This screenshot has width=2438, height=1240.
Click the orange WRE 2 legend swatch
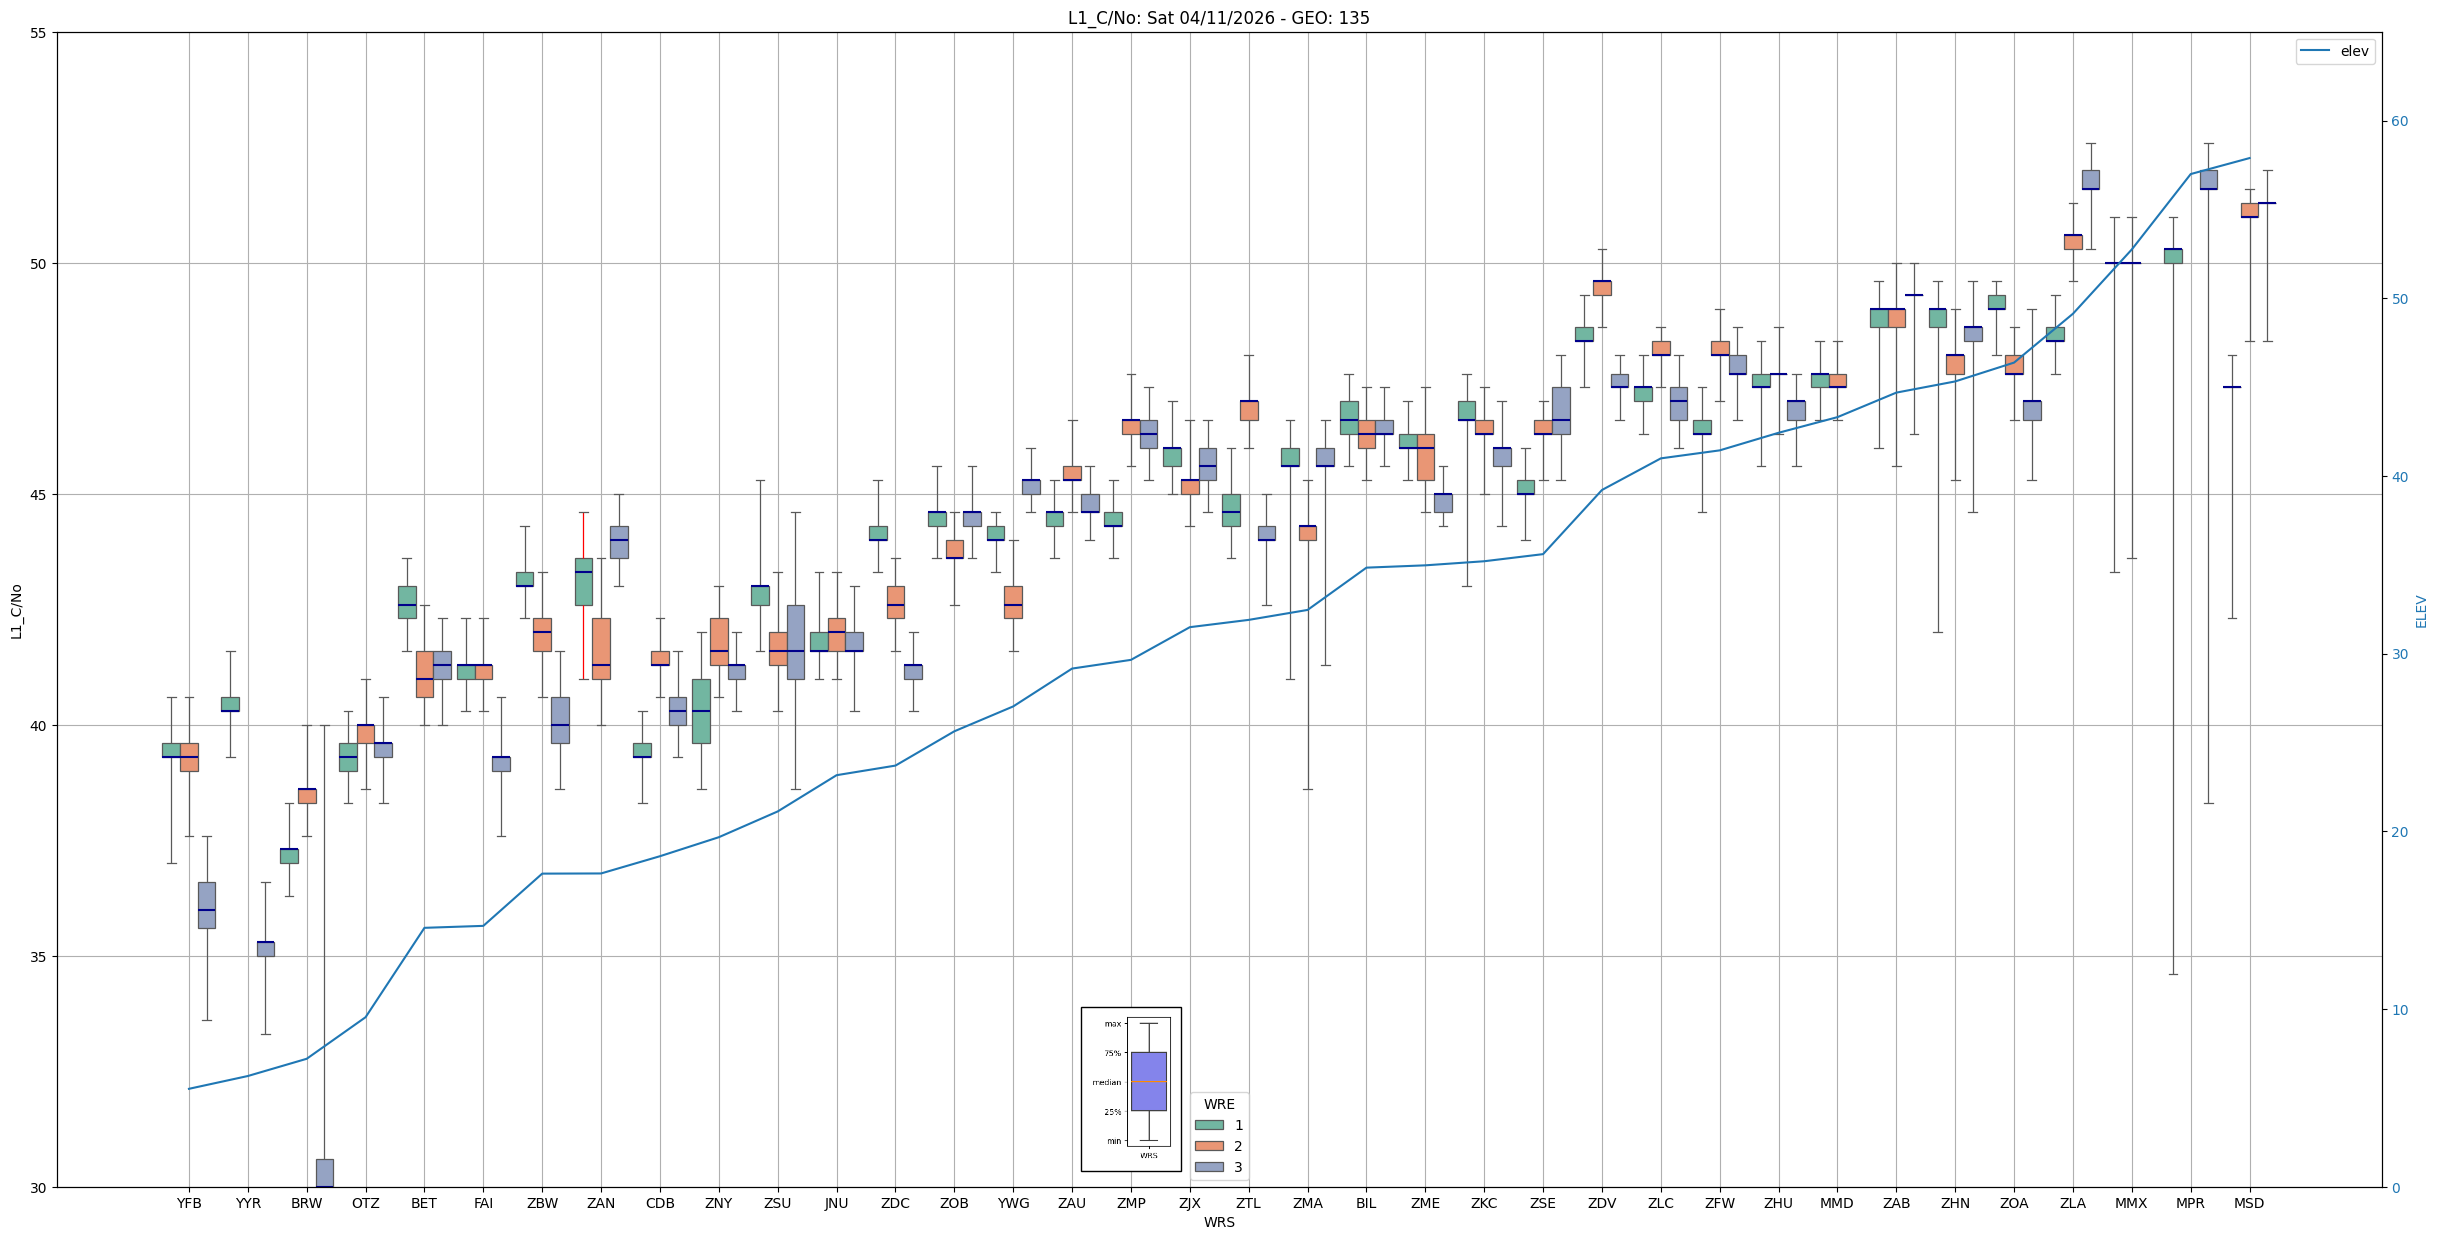click(1209, 1146)
